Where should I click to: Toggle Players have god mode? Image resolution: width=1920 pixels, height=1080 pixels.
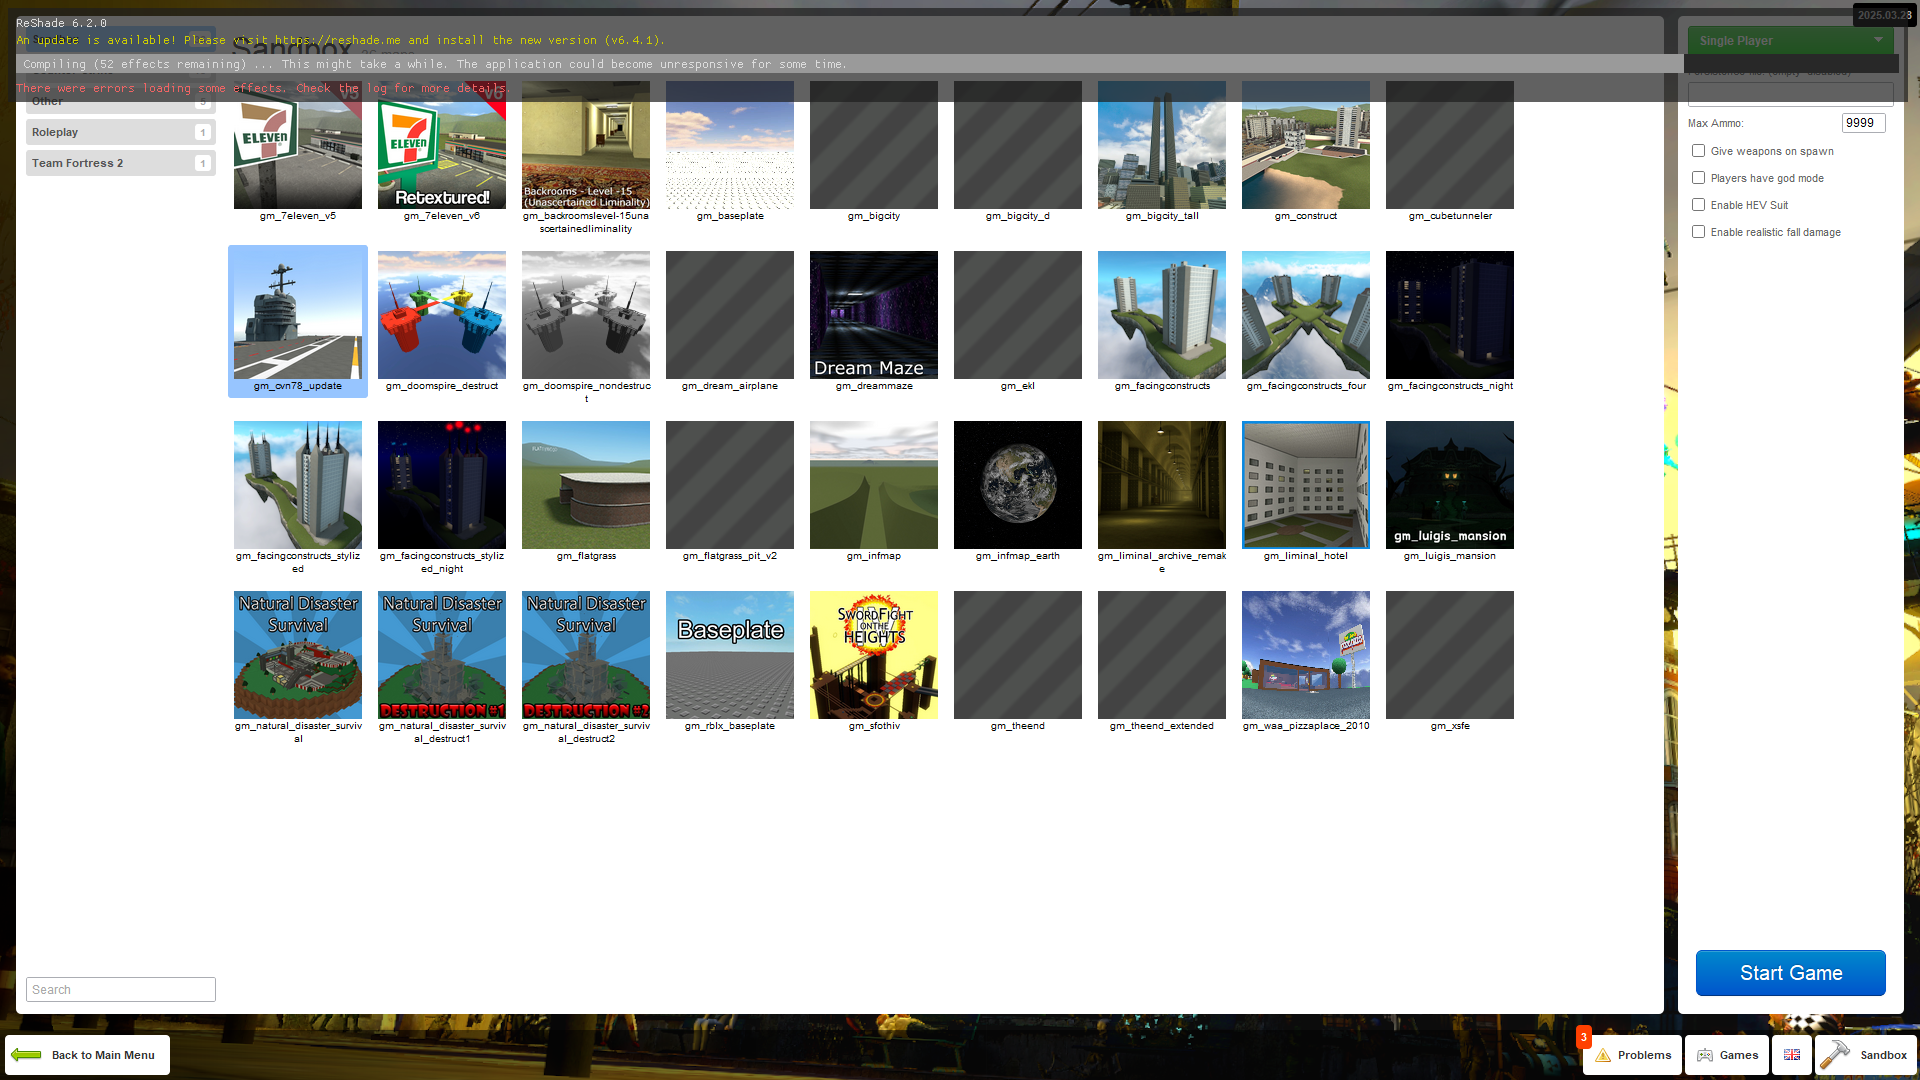click(1698, 178)
